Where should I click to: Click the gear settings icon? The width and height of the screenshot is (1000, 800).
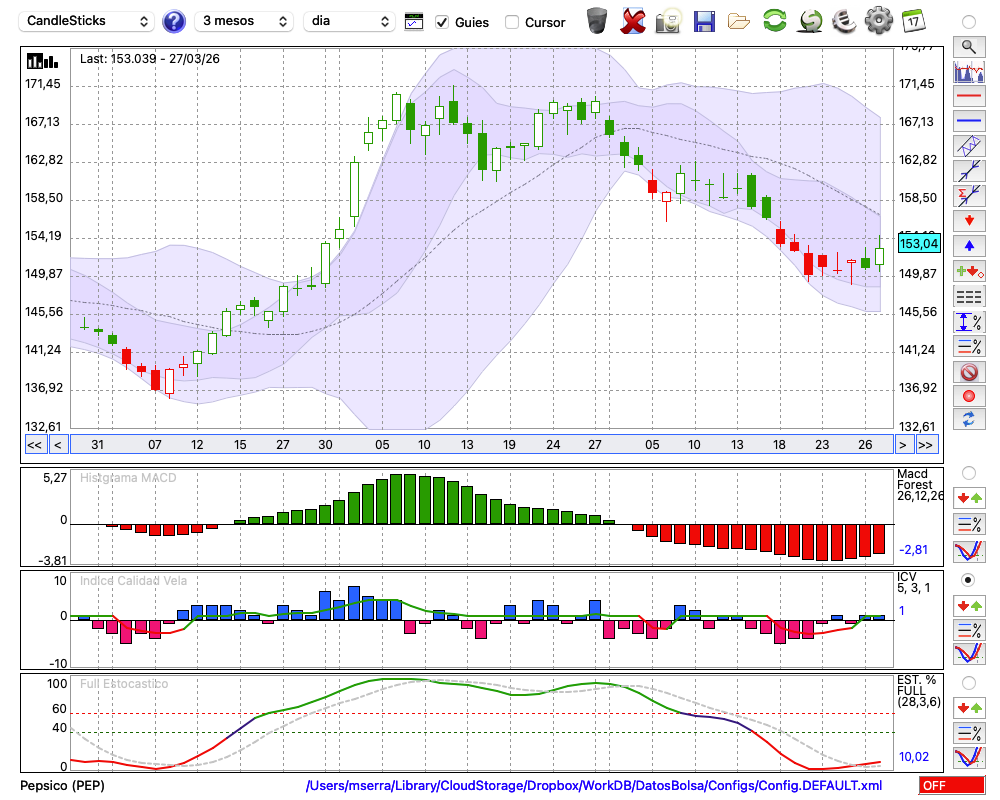point(878,20)
